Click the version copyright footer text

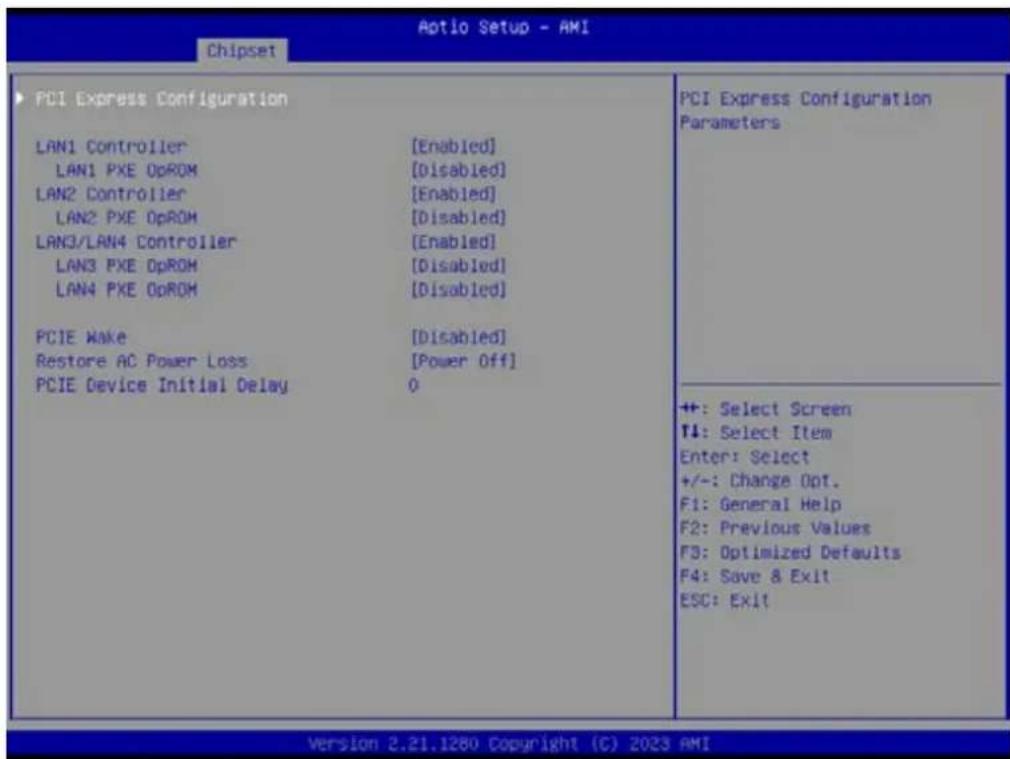[509, 744]
